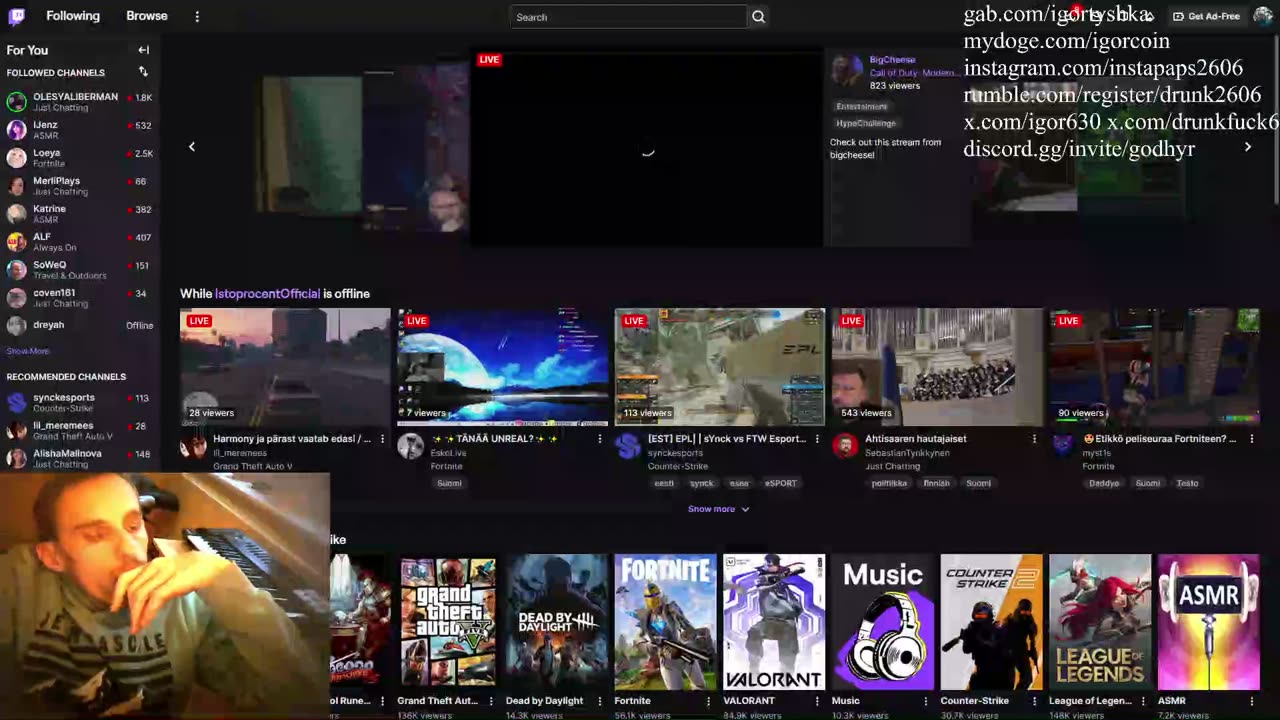This screenshot has height=720, width=1280.
Task: Open options for League of Legends category
Action: click(1144, 701)
